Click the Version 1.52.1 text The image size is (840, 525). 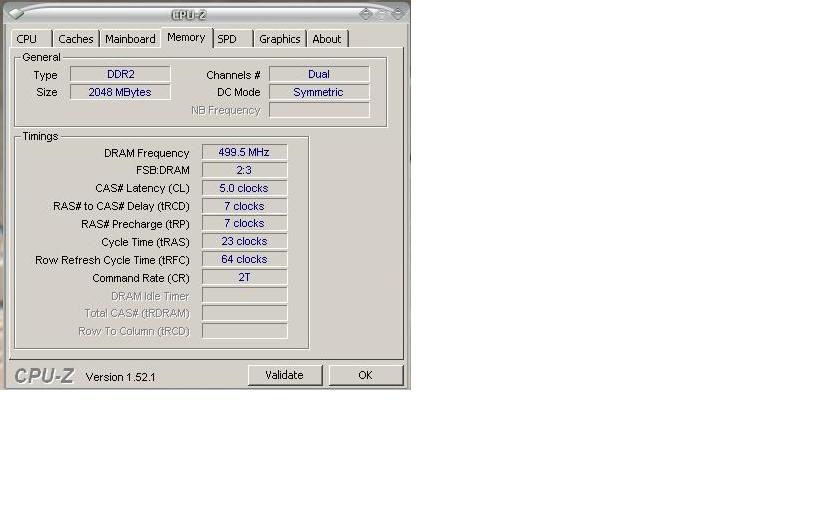pyautogui.click(x=121, y=377)
